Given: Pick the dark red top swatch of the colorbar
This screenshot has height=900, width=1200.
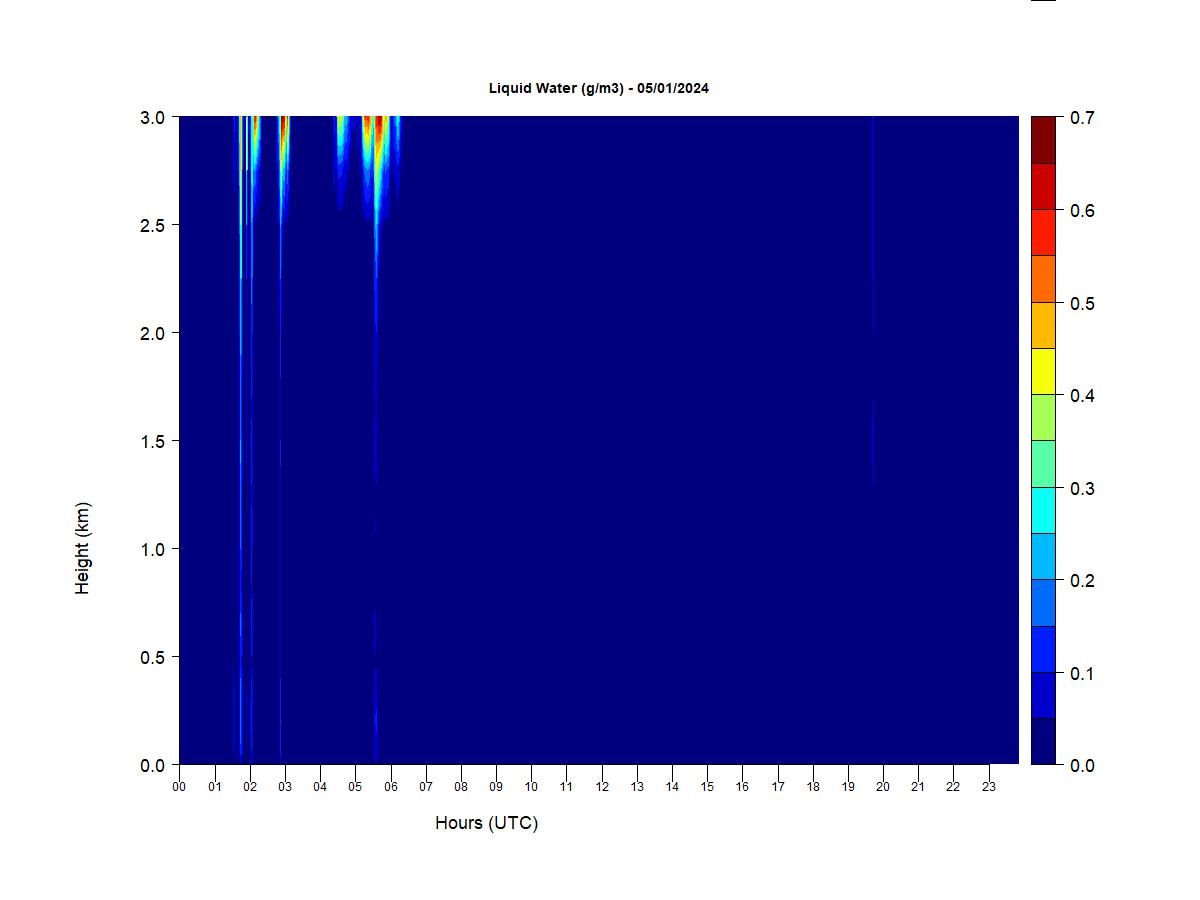Looking at the screenshot, I should (x=1043, y=140).
